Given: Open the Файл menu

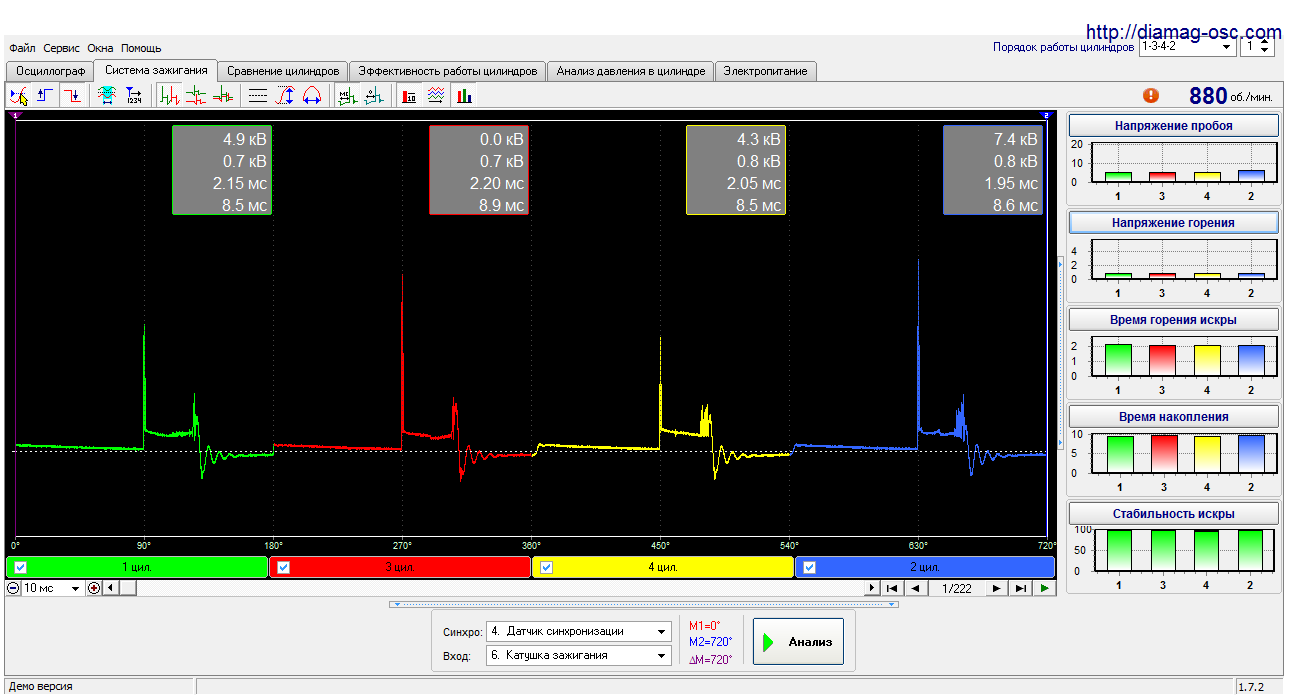Looking at the screenshot, I should pyautogui.click(x=22, y=48).
